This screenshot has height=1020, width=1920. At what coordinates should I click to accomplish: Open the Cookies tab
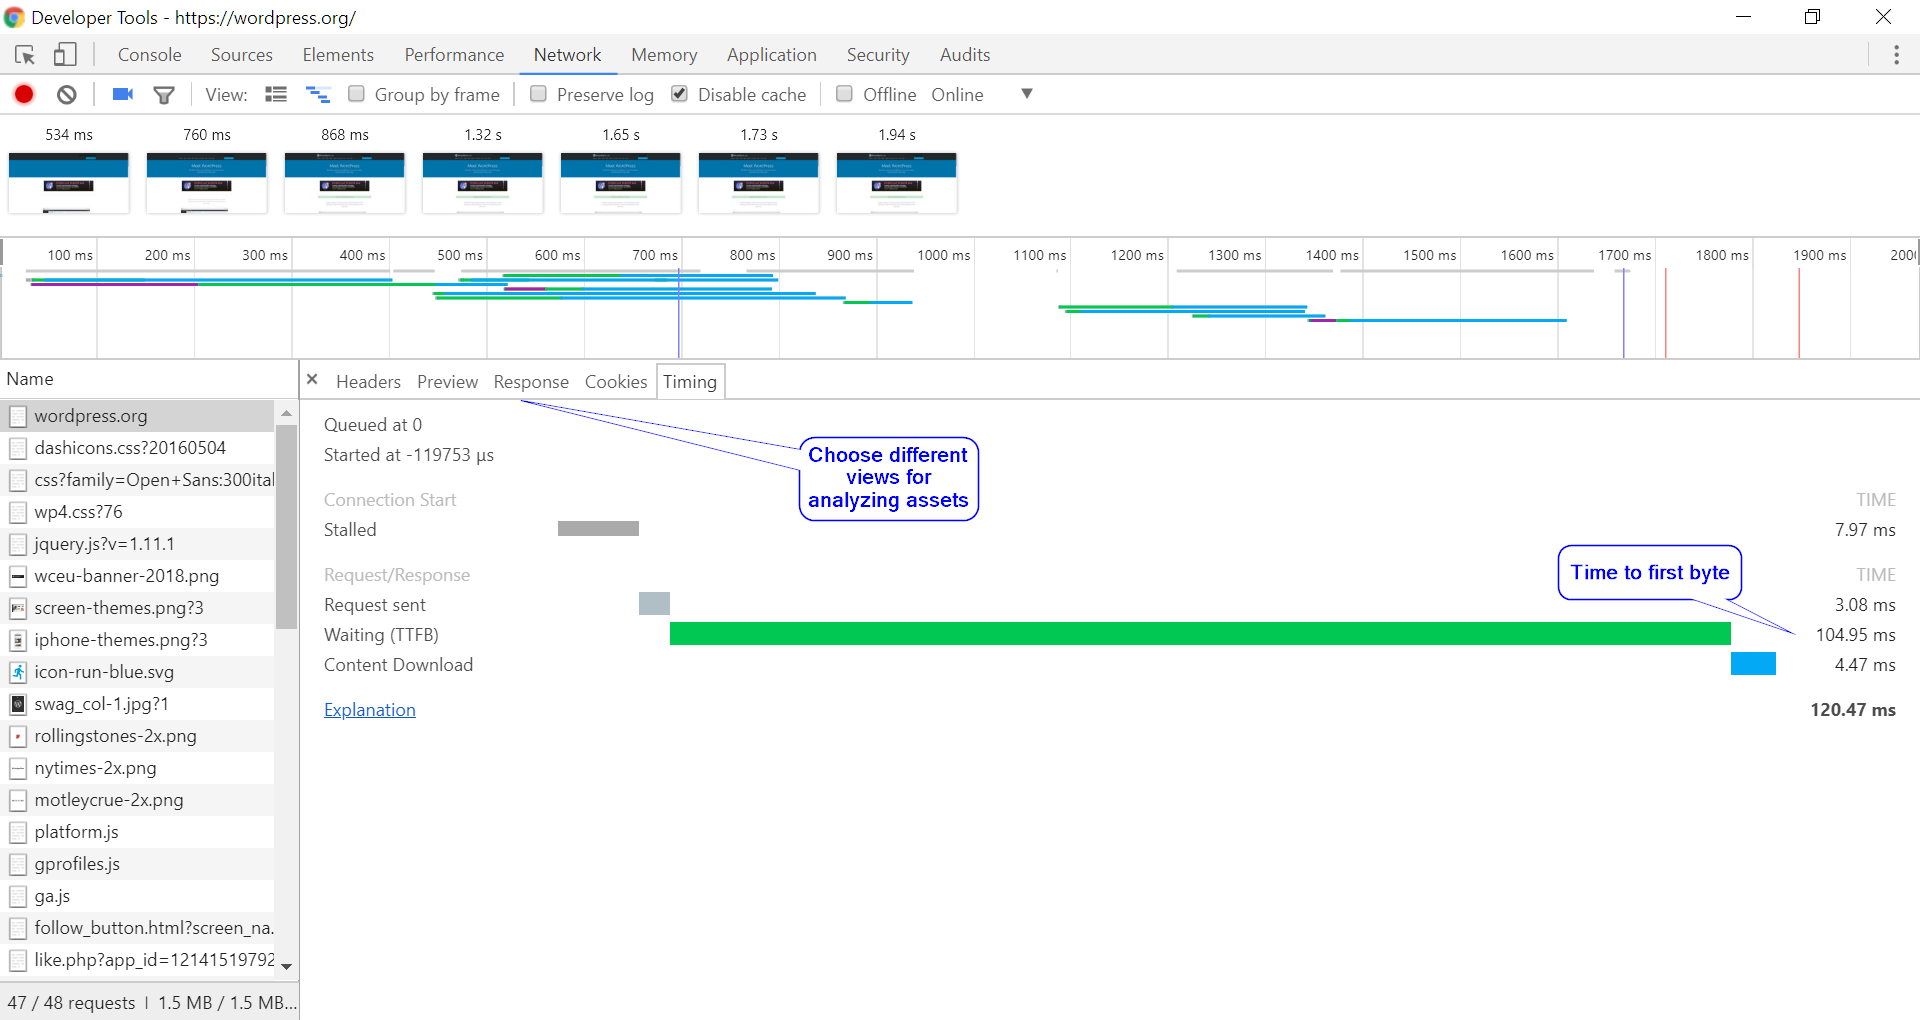(x=616, y=382)
